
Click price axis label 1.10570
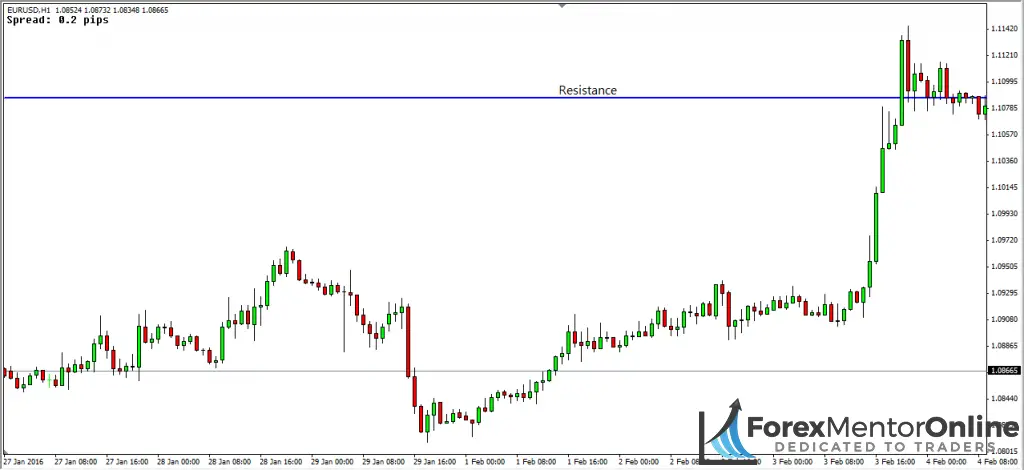tap(1004, 134)
